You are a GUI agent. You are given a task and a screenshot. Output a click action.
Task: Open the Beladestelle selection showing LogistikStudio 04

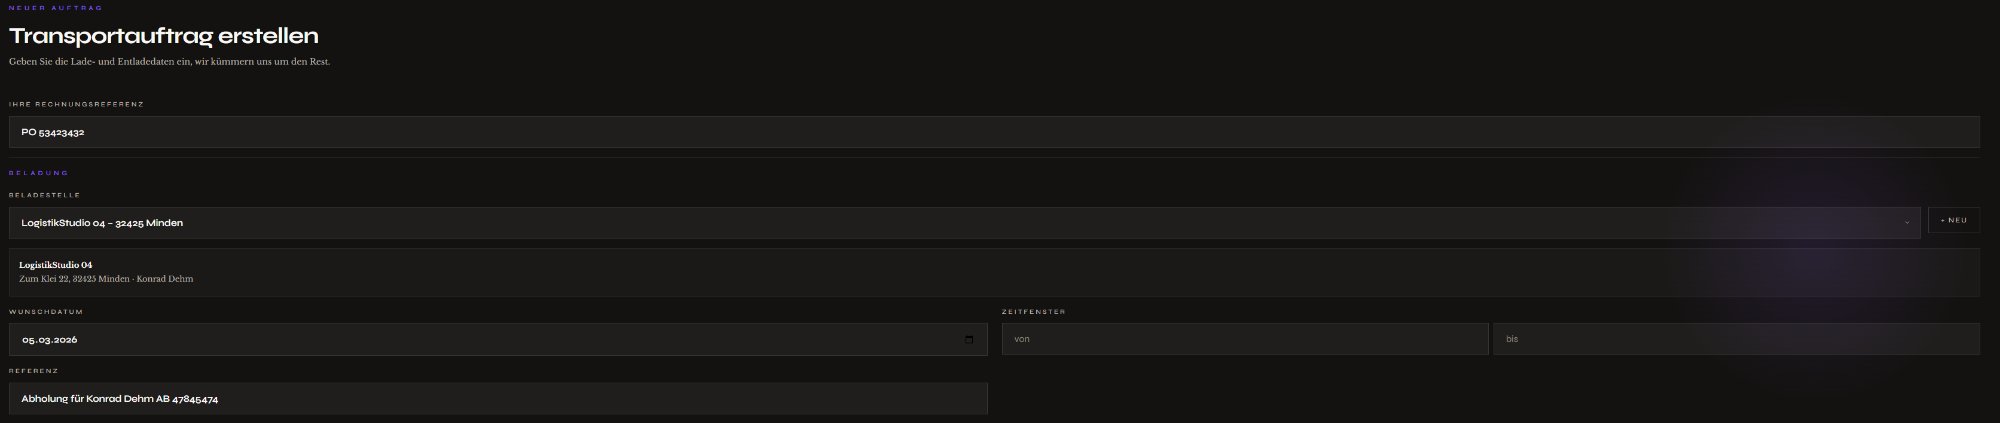[960, 223]
